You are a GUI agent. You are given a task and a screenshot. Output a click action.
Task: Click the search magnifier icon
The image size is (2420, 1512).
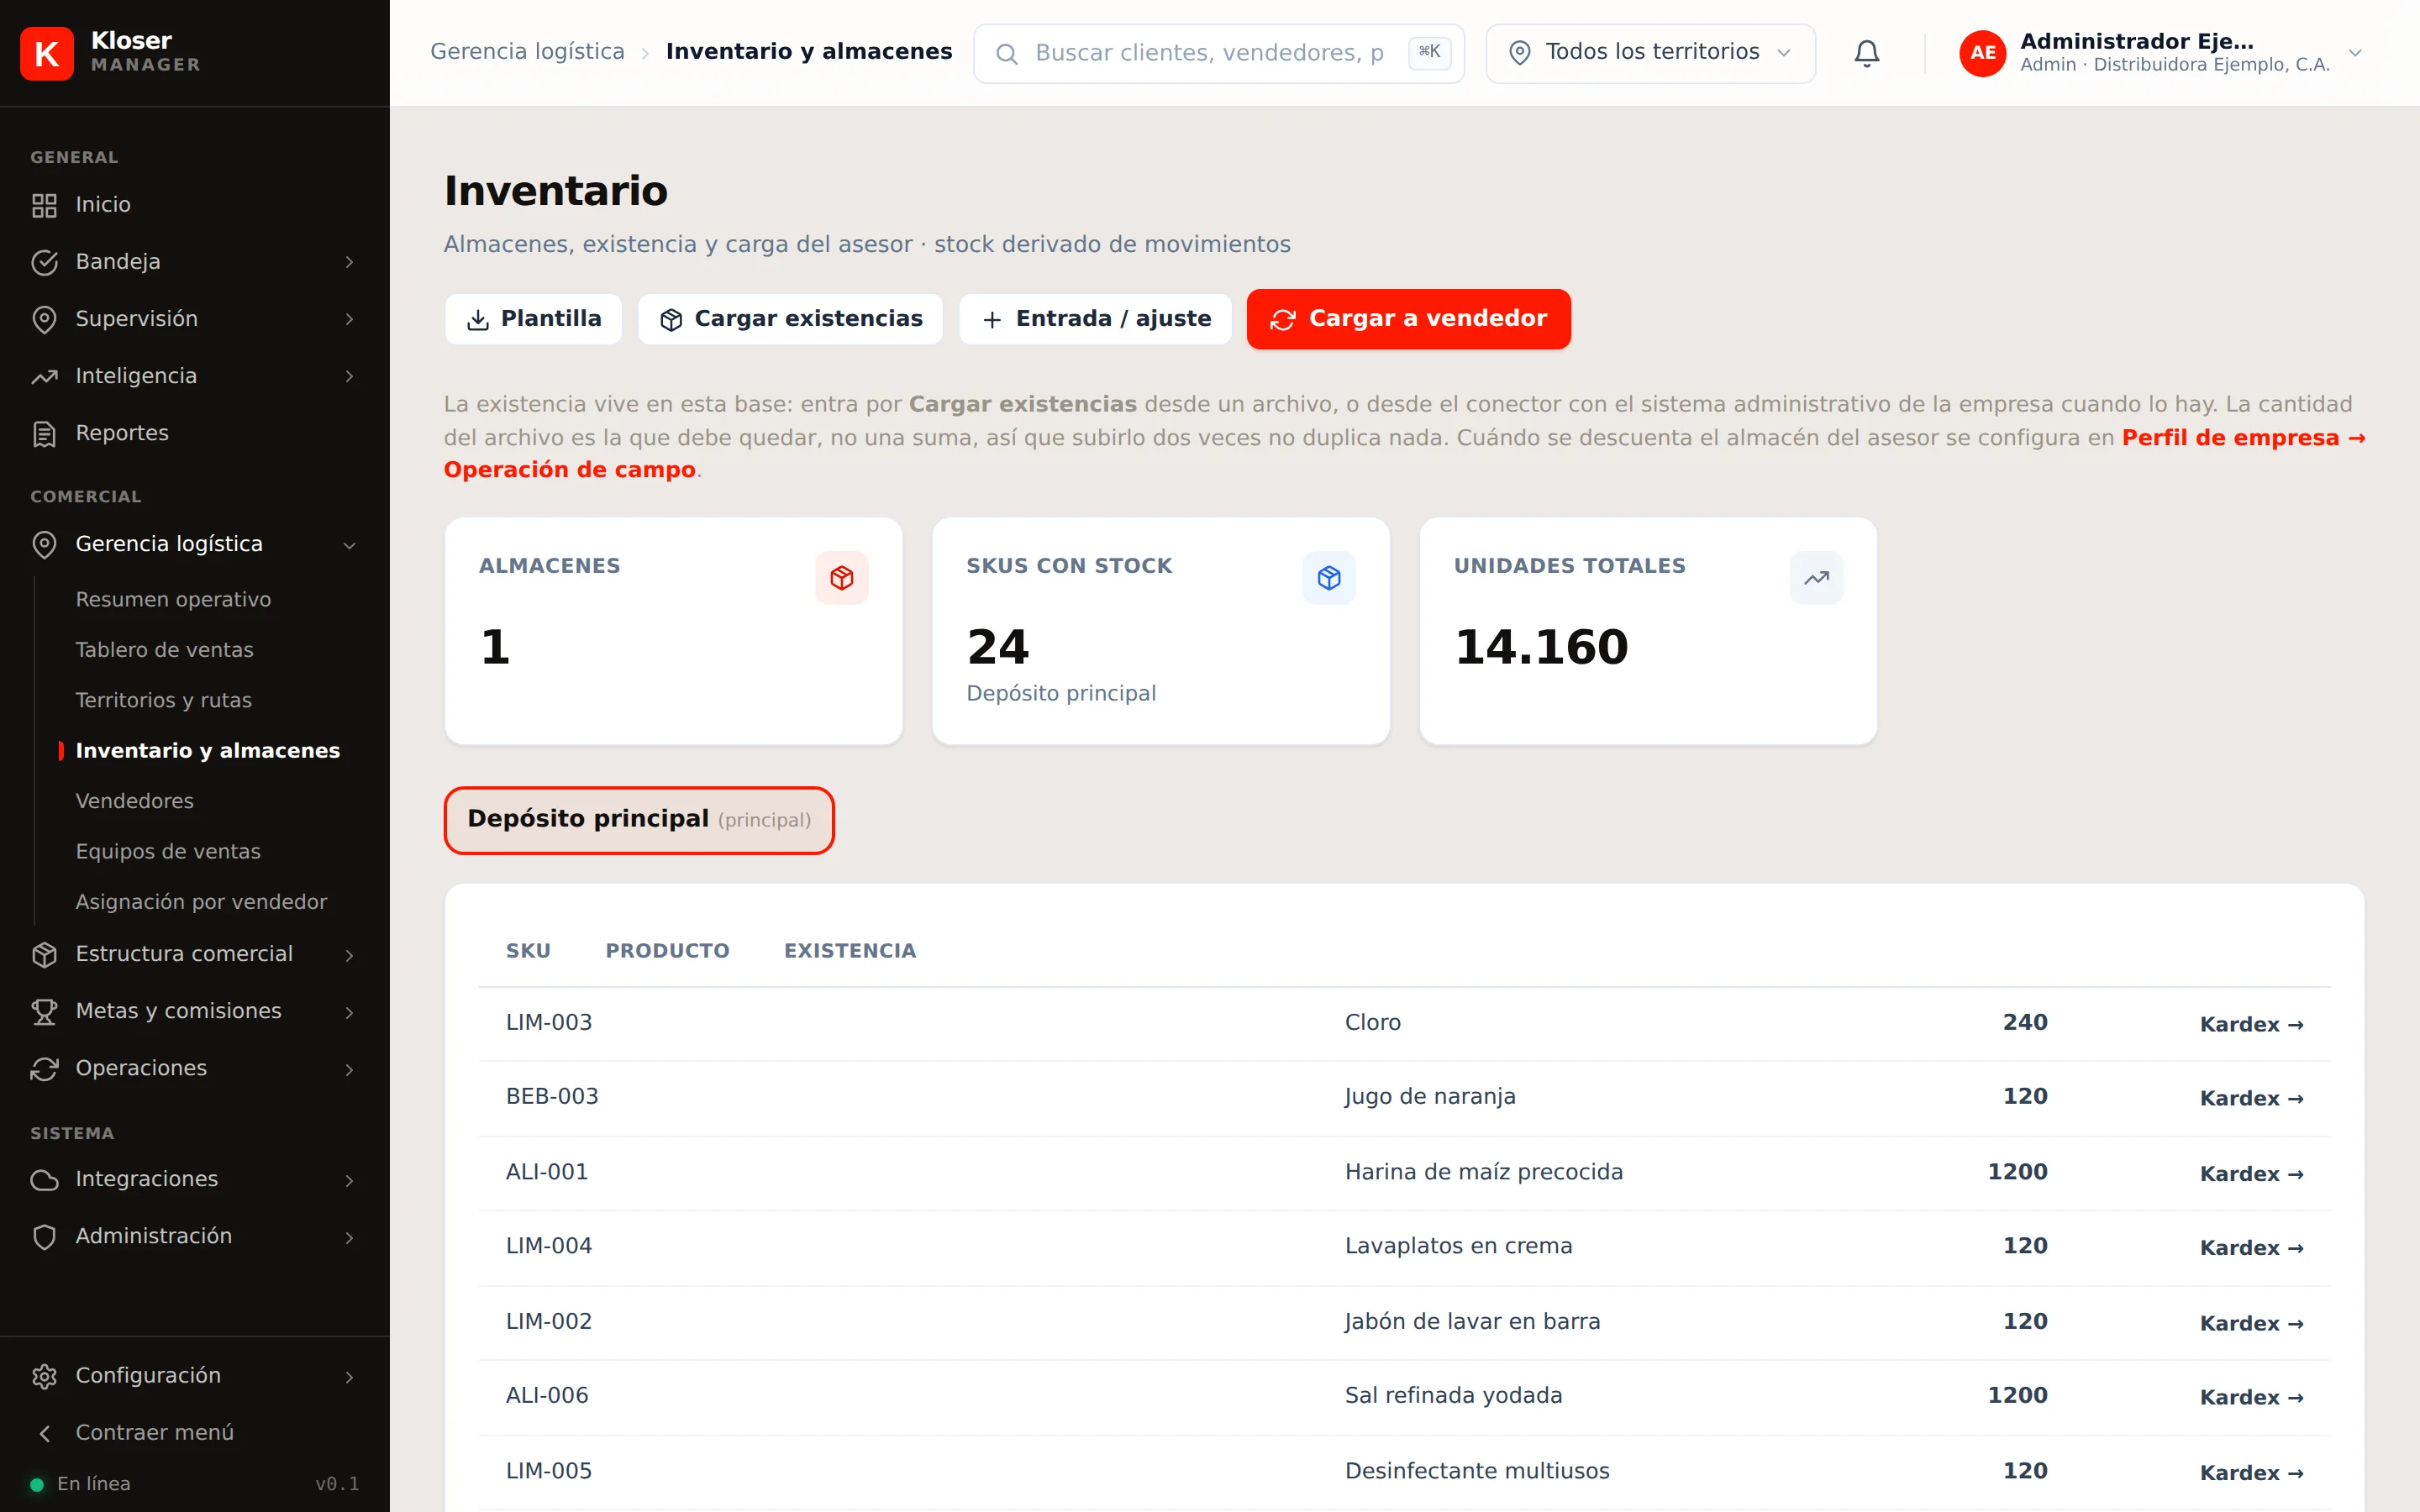(1007, 54)
